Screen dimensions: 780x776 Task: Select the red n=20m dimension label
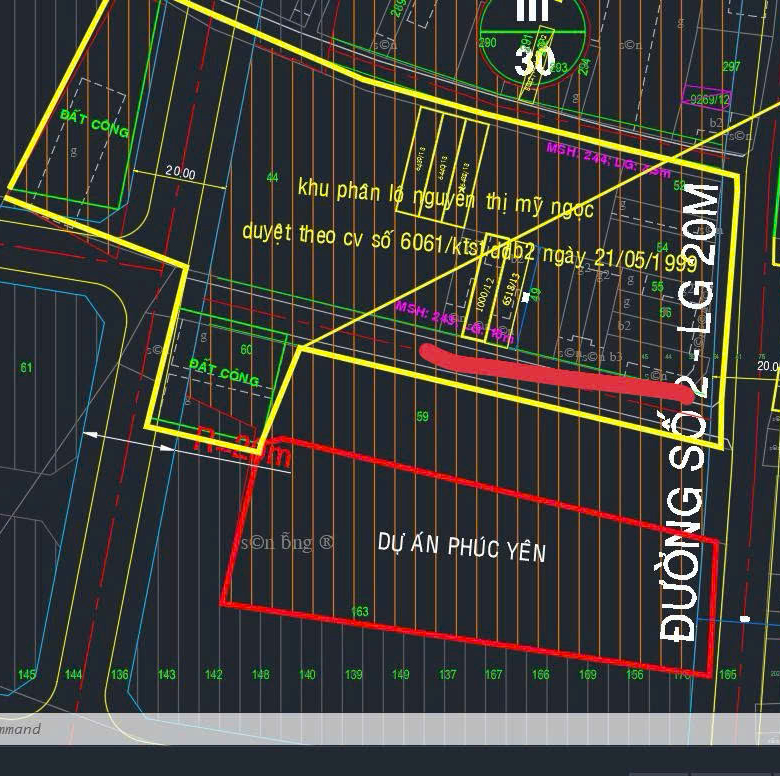[243, 446]
